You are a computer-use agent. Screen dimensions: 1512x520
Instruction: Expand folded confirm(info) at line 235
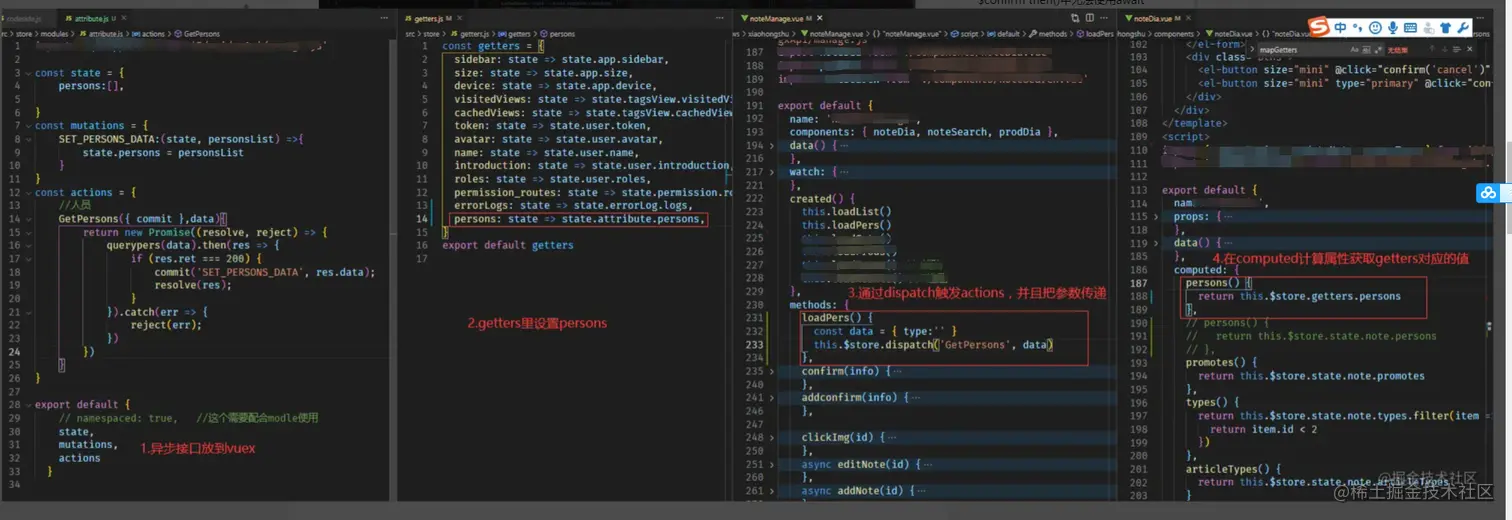(x=771, y=370)
